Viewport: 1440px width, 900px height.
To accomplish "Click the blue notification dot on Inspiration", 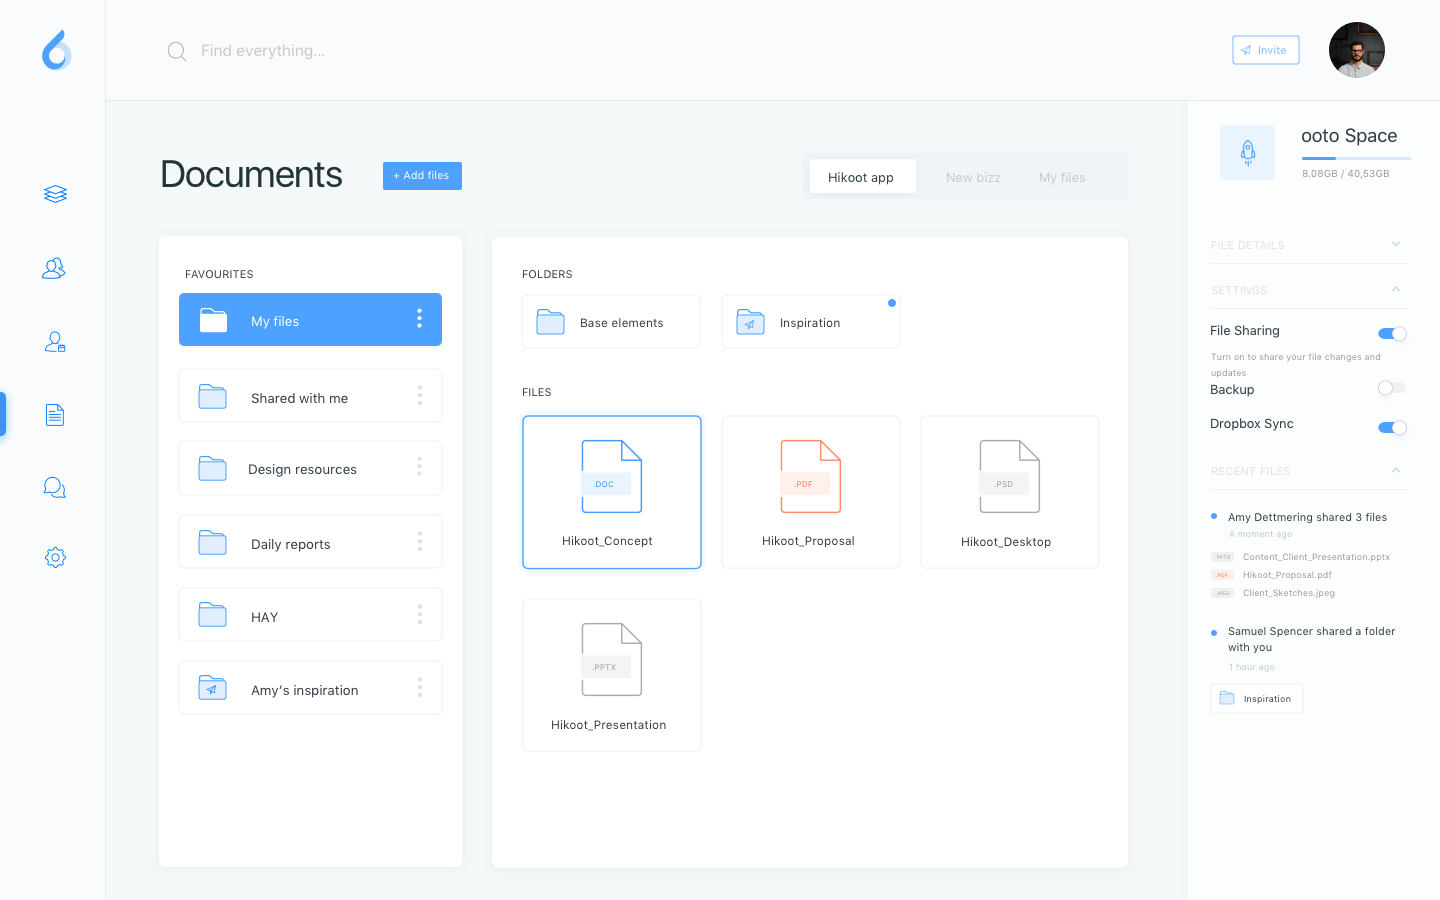I will (x=892, y=303).
